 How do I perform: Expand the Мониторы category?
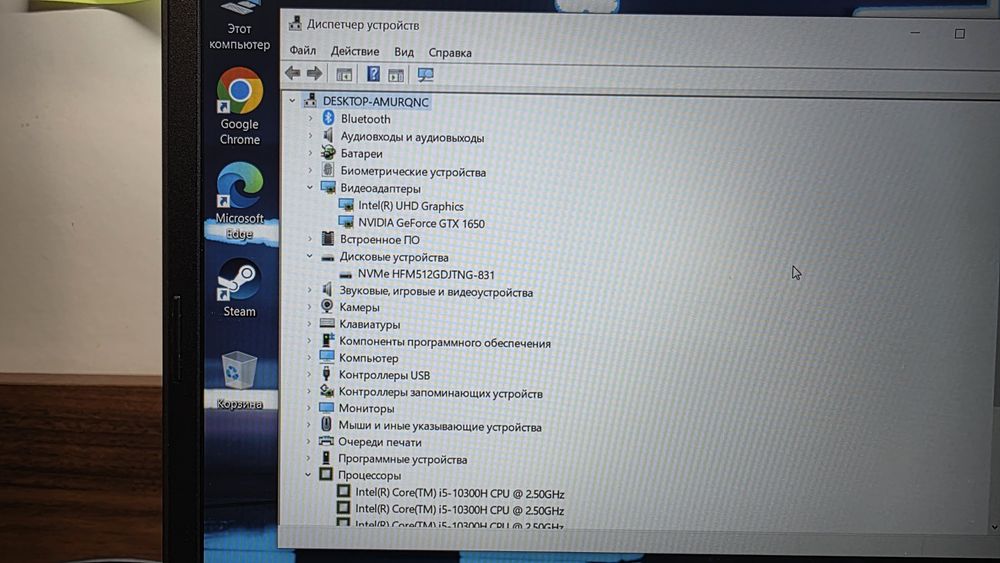(x=309, y=407)
